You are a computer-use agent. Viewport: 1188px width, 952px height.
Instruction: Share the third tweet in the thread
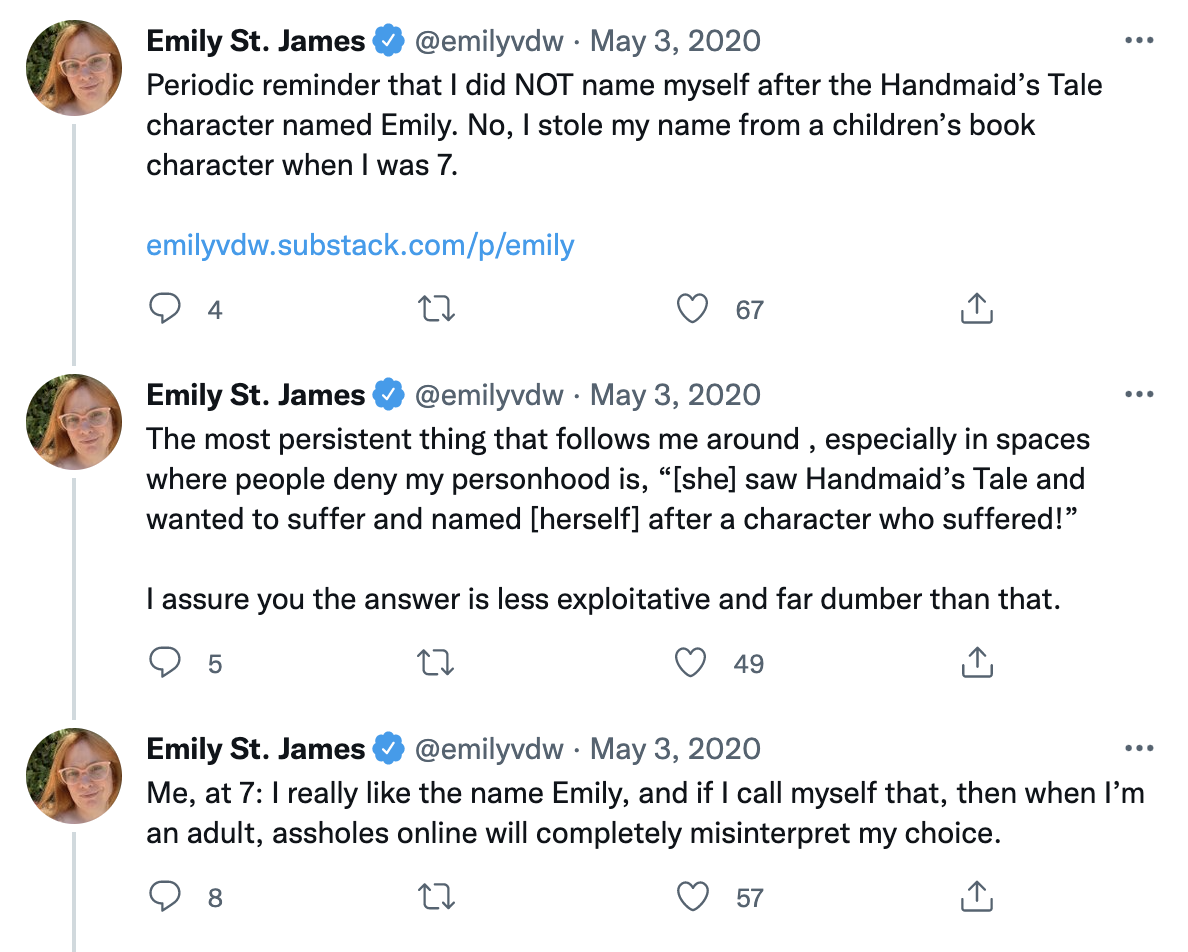[x=976, y=897]
